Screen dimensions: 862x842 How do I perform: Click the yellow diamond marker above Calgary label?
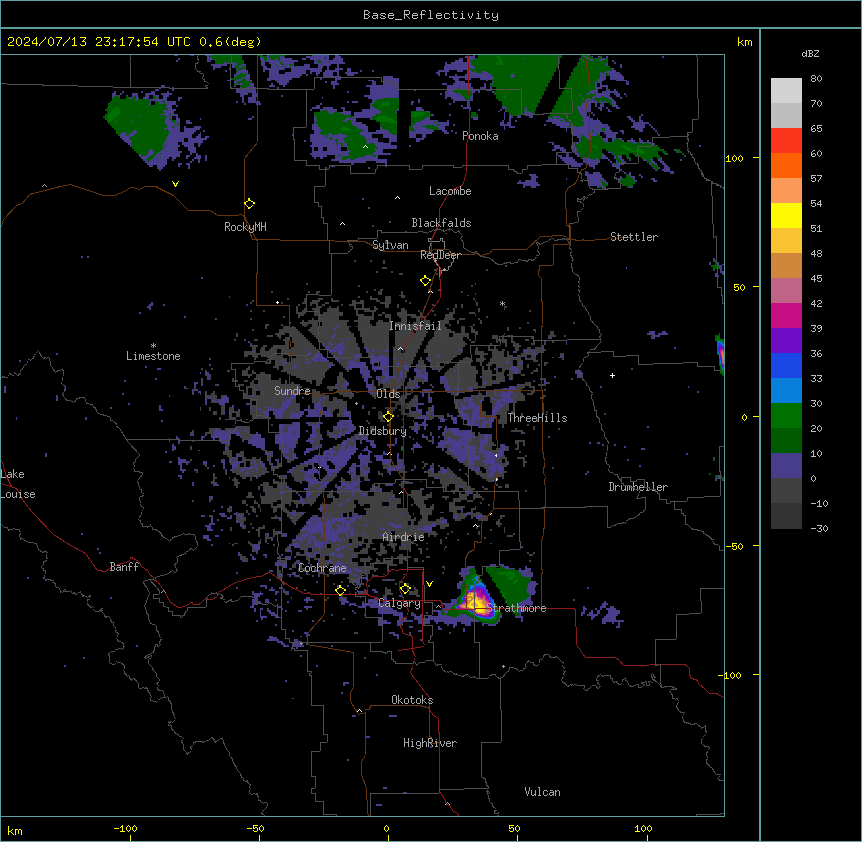pos(405,589)
